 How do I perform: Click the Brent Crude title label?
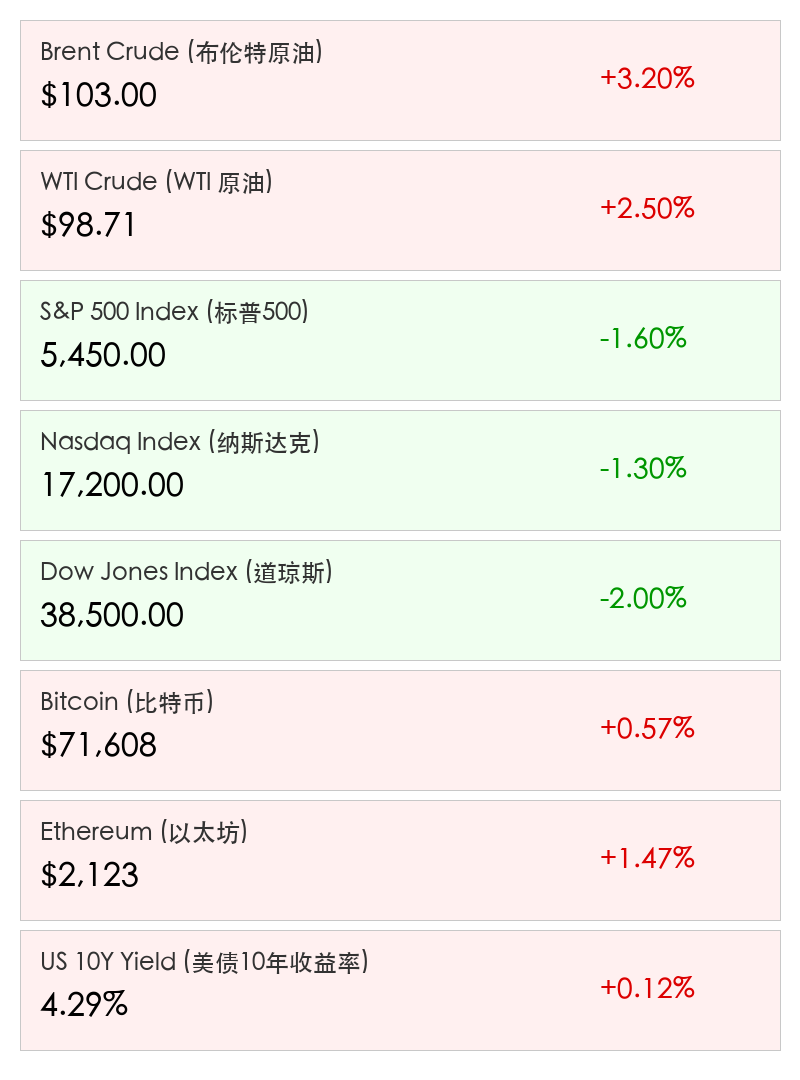(181, 52)
